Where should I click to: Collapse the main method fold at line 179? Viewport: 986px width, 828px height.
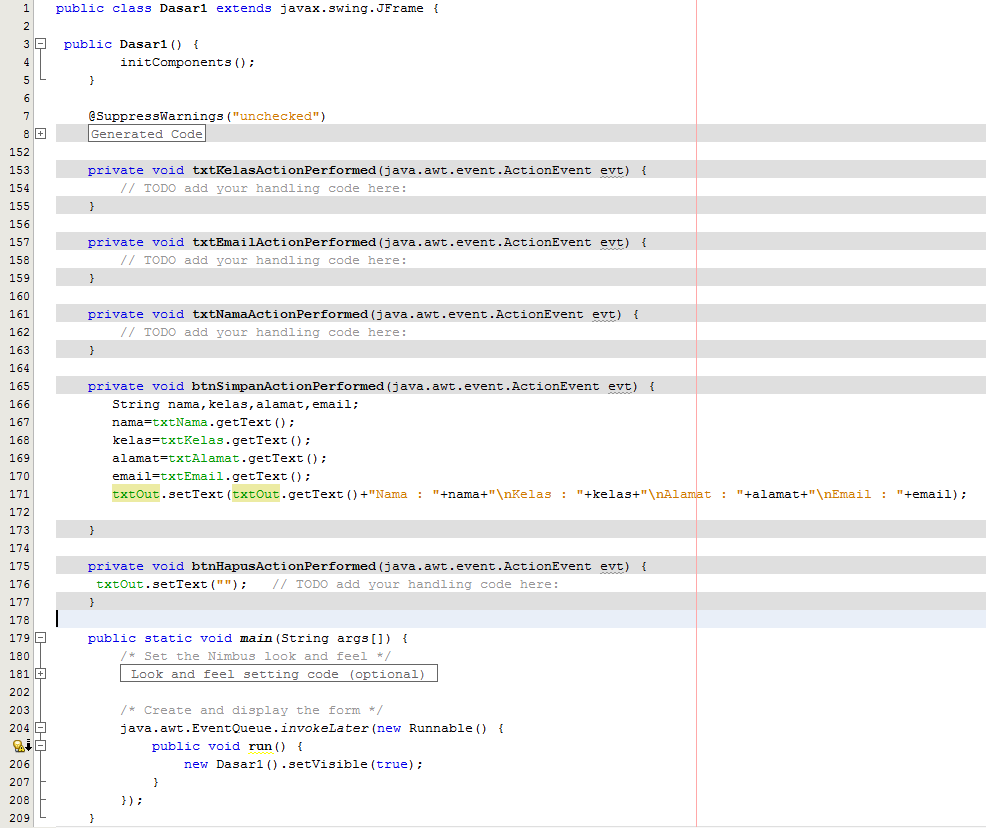click(x=41, y=638)
